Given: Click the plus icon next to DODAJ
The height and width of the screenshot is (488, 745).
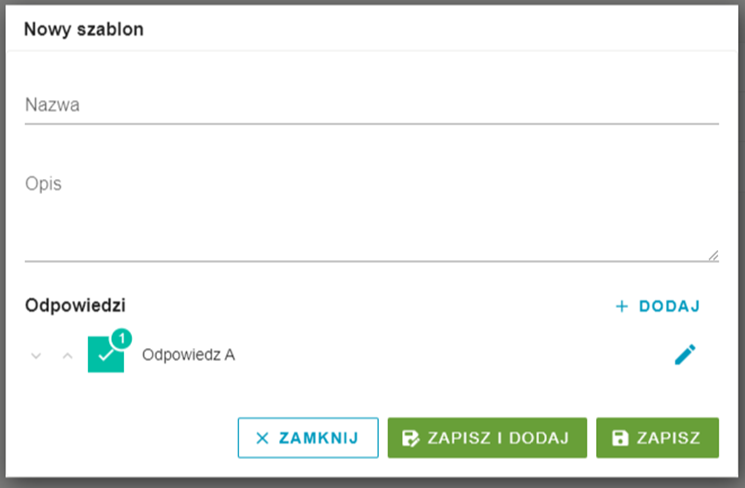Looking at the screenshot, I should 621,306.
